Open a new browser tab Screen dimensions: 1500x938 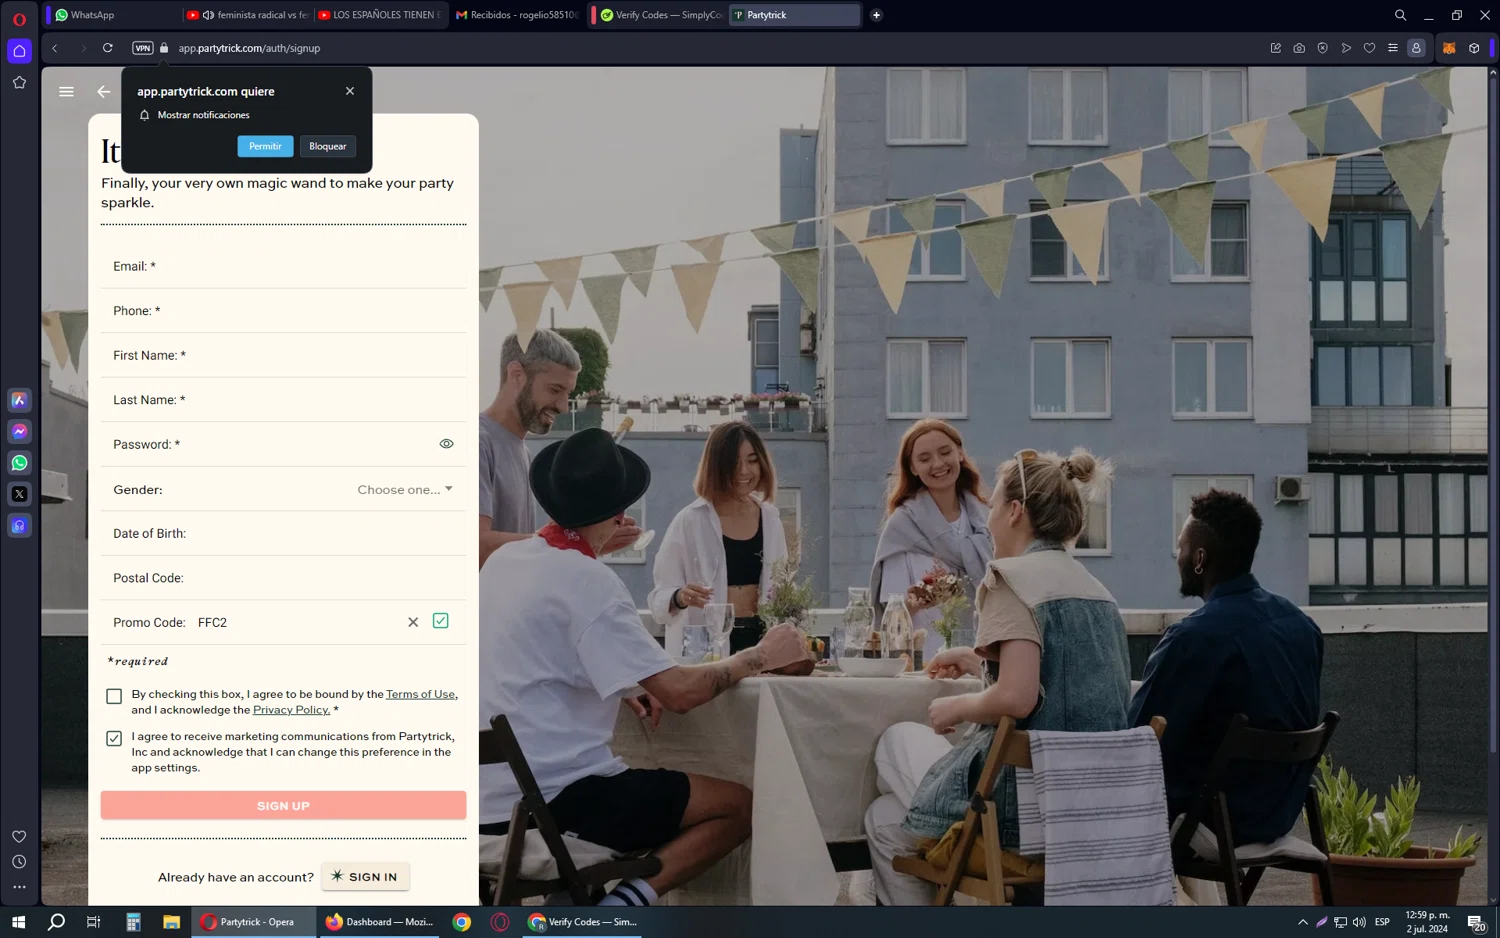pyautogui.click(x=876, y=15)
